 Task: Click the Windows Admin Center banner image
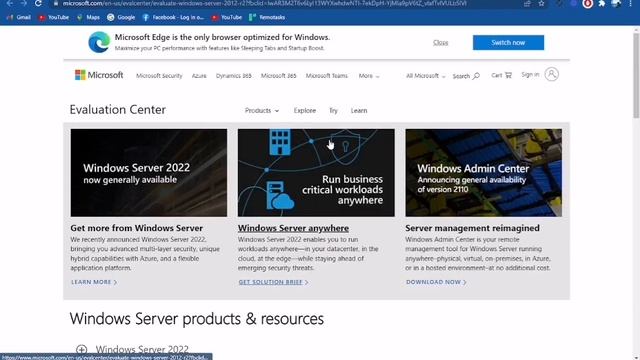coord(484,173)
